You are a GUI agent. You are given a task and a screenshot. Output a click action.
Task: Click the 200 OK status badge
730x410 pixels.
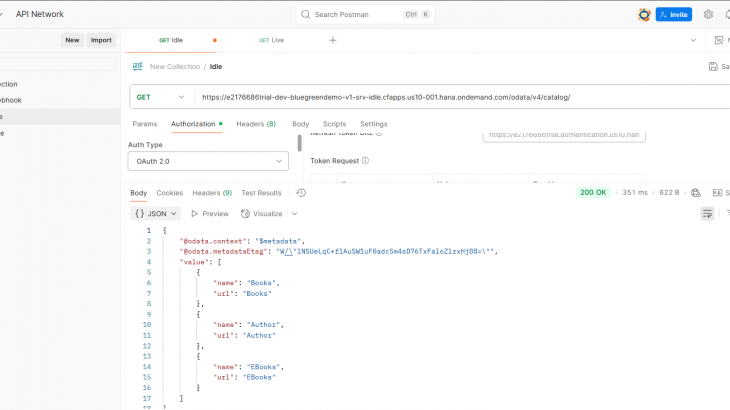[x=593, y=192]
